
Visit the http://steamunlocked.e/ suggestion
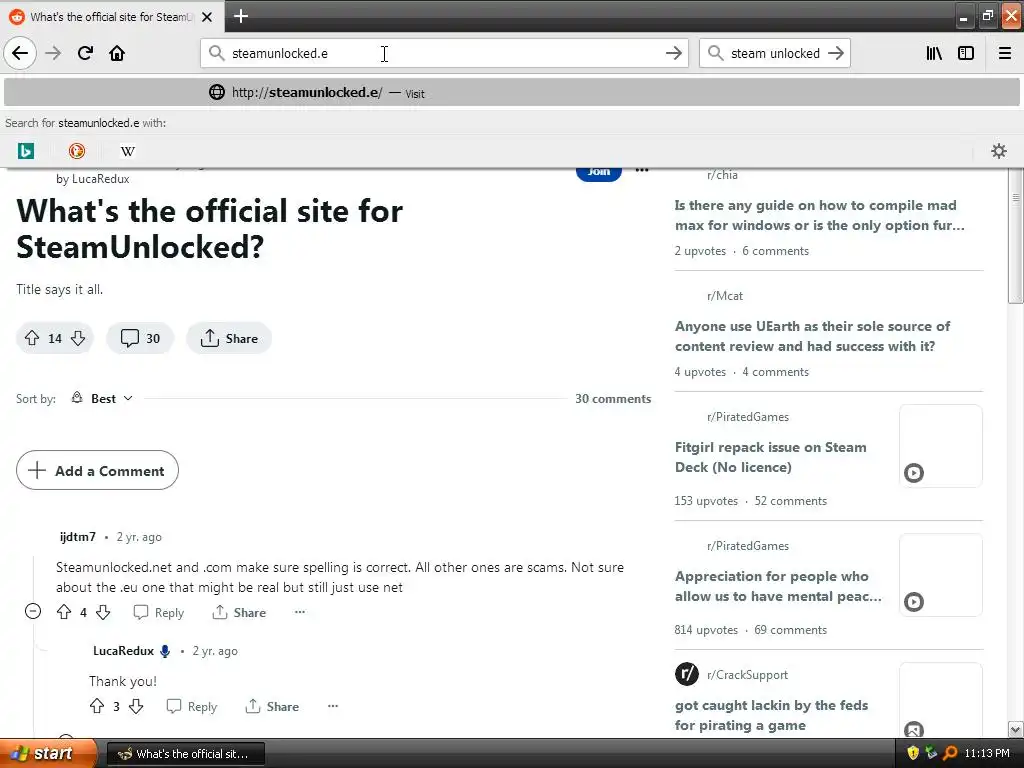point(512,93)
